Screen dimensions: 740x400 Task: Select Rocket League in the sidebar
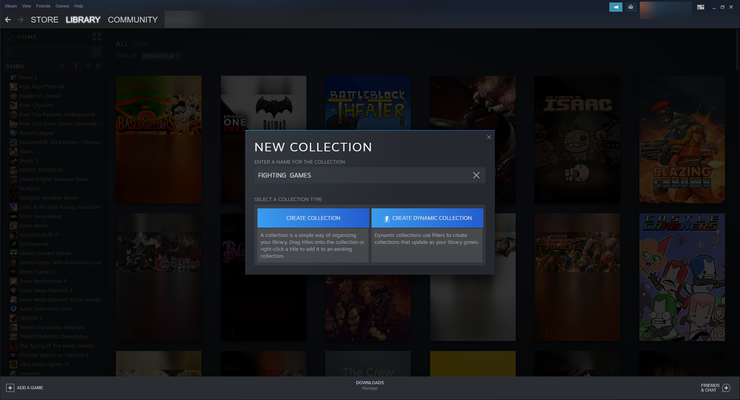(x=36, y=133)
